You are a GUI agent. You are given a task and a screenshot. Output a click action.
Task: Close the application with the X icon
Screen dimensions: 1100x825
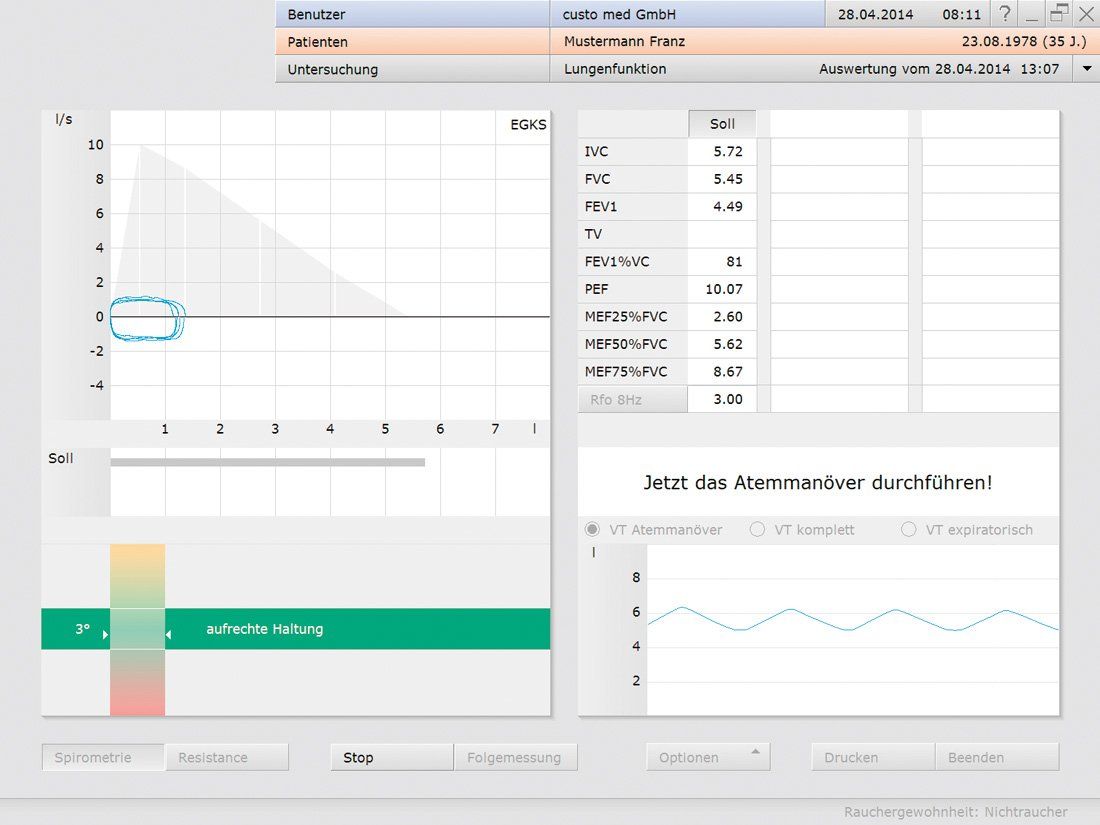(1085, 14)
